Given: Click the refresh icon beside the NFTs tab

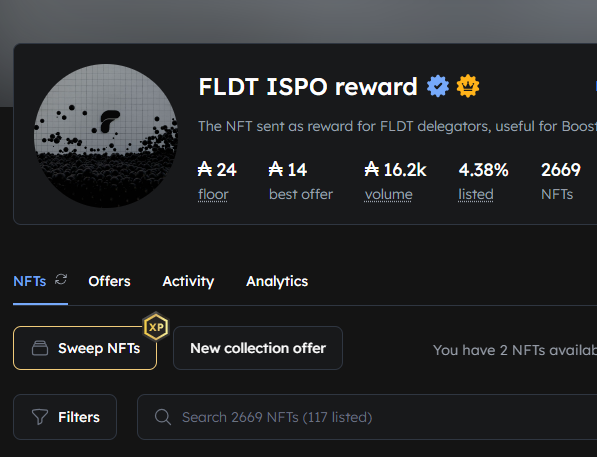Looking at the screenshot, I should pos(61,280).
